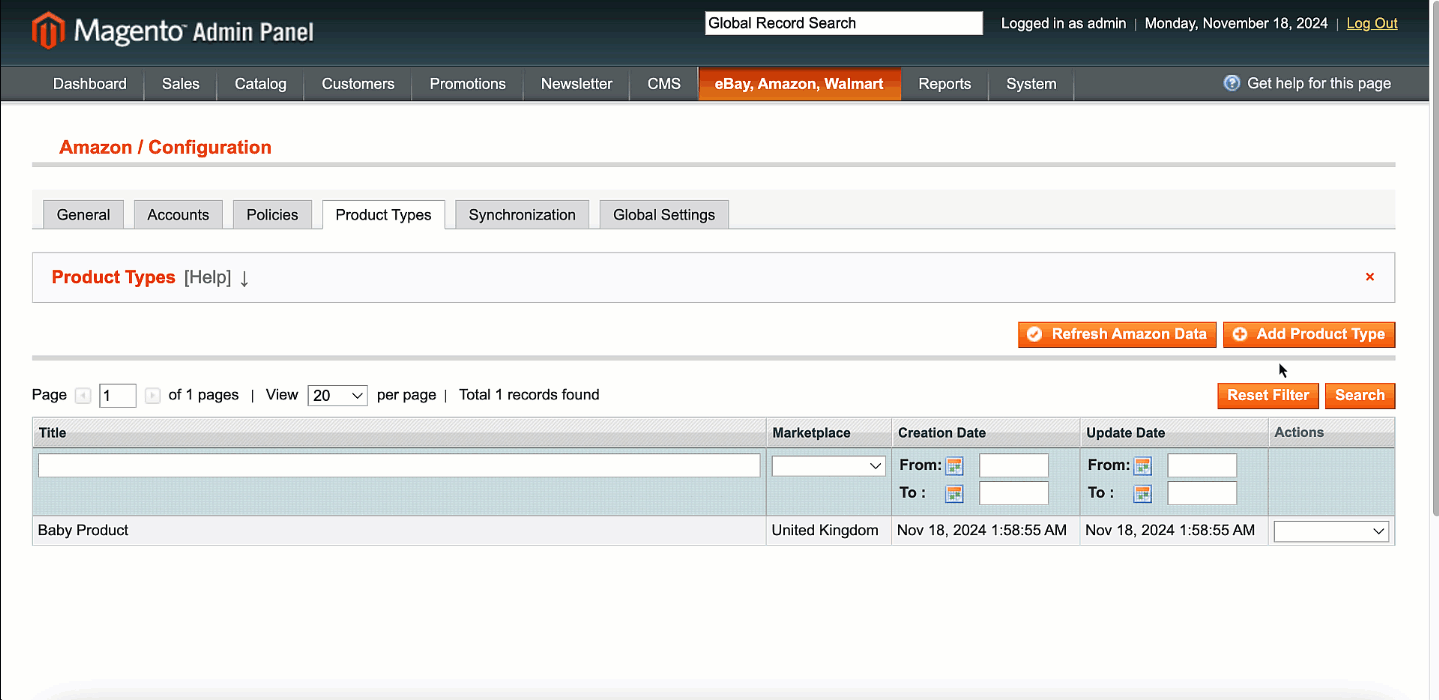Open the Update Date From calendar icon
The width and height of the screenshot is (1439, 700).
[1142, 466]
